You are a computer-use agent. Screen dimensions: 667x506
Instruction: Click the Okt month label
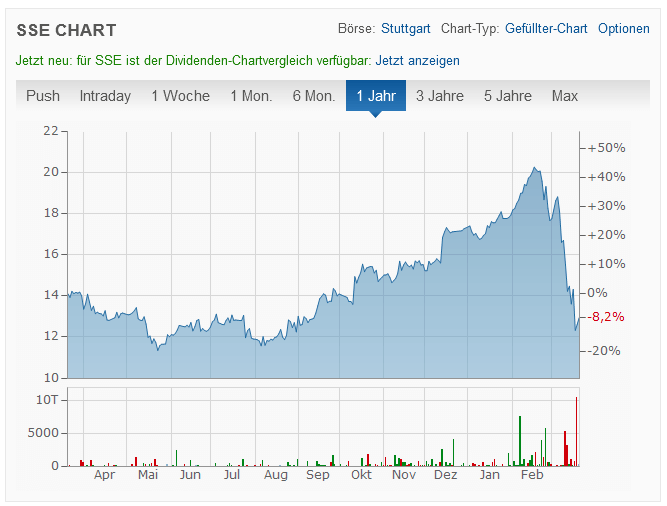[x=361, y=475]
